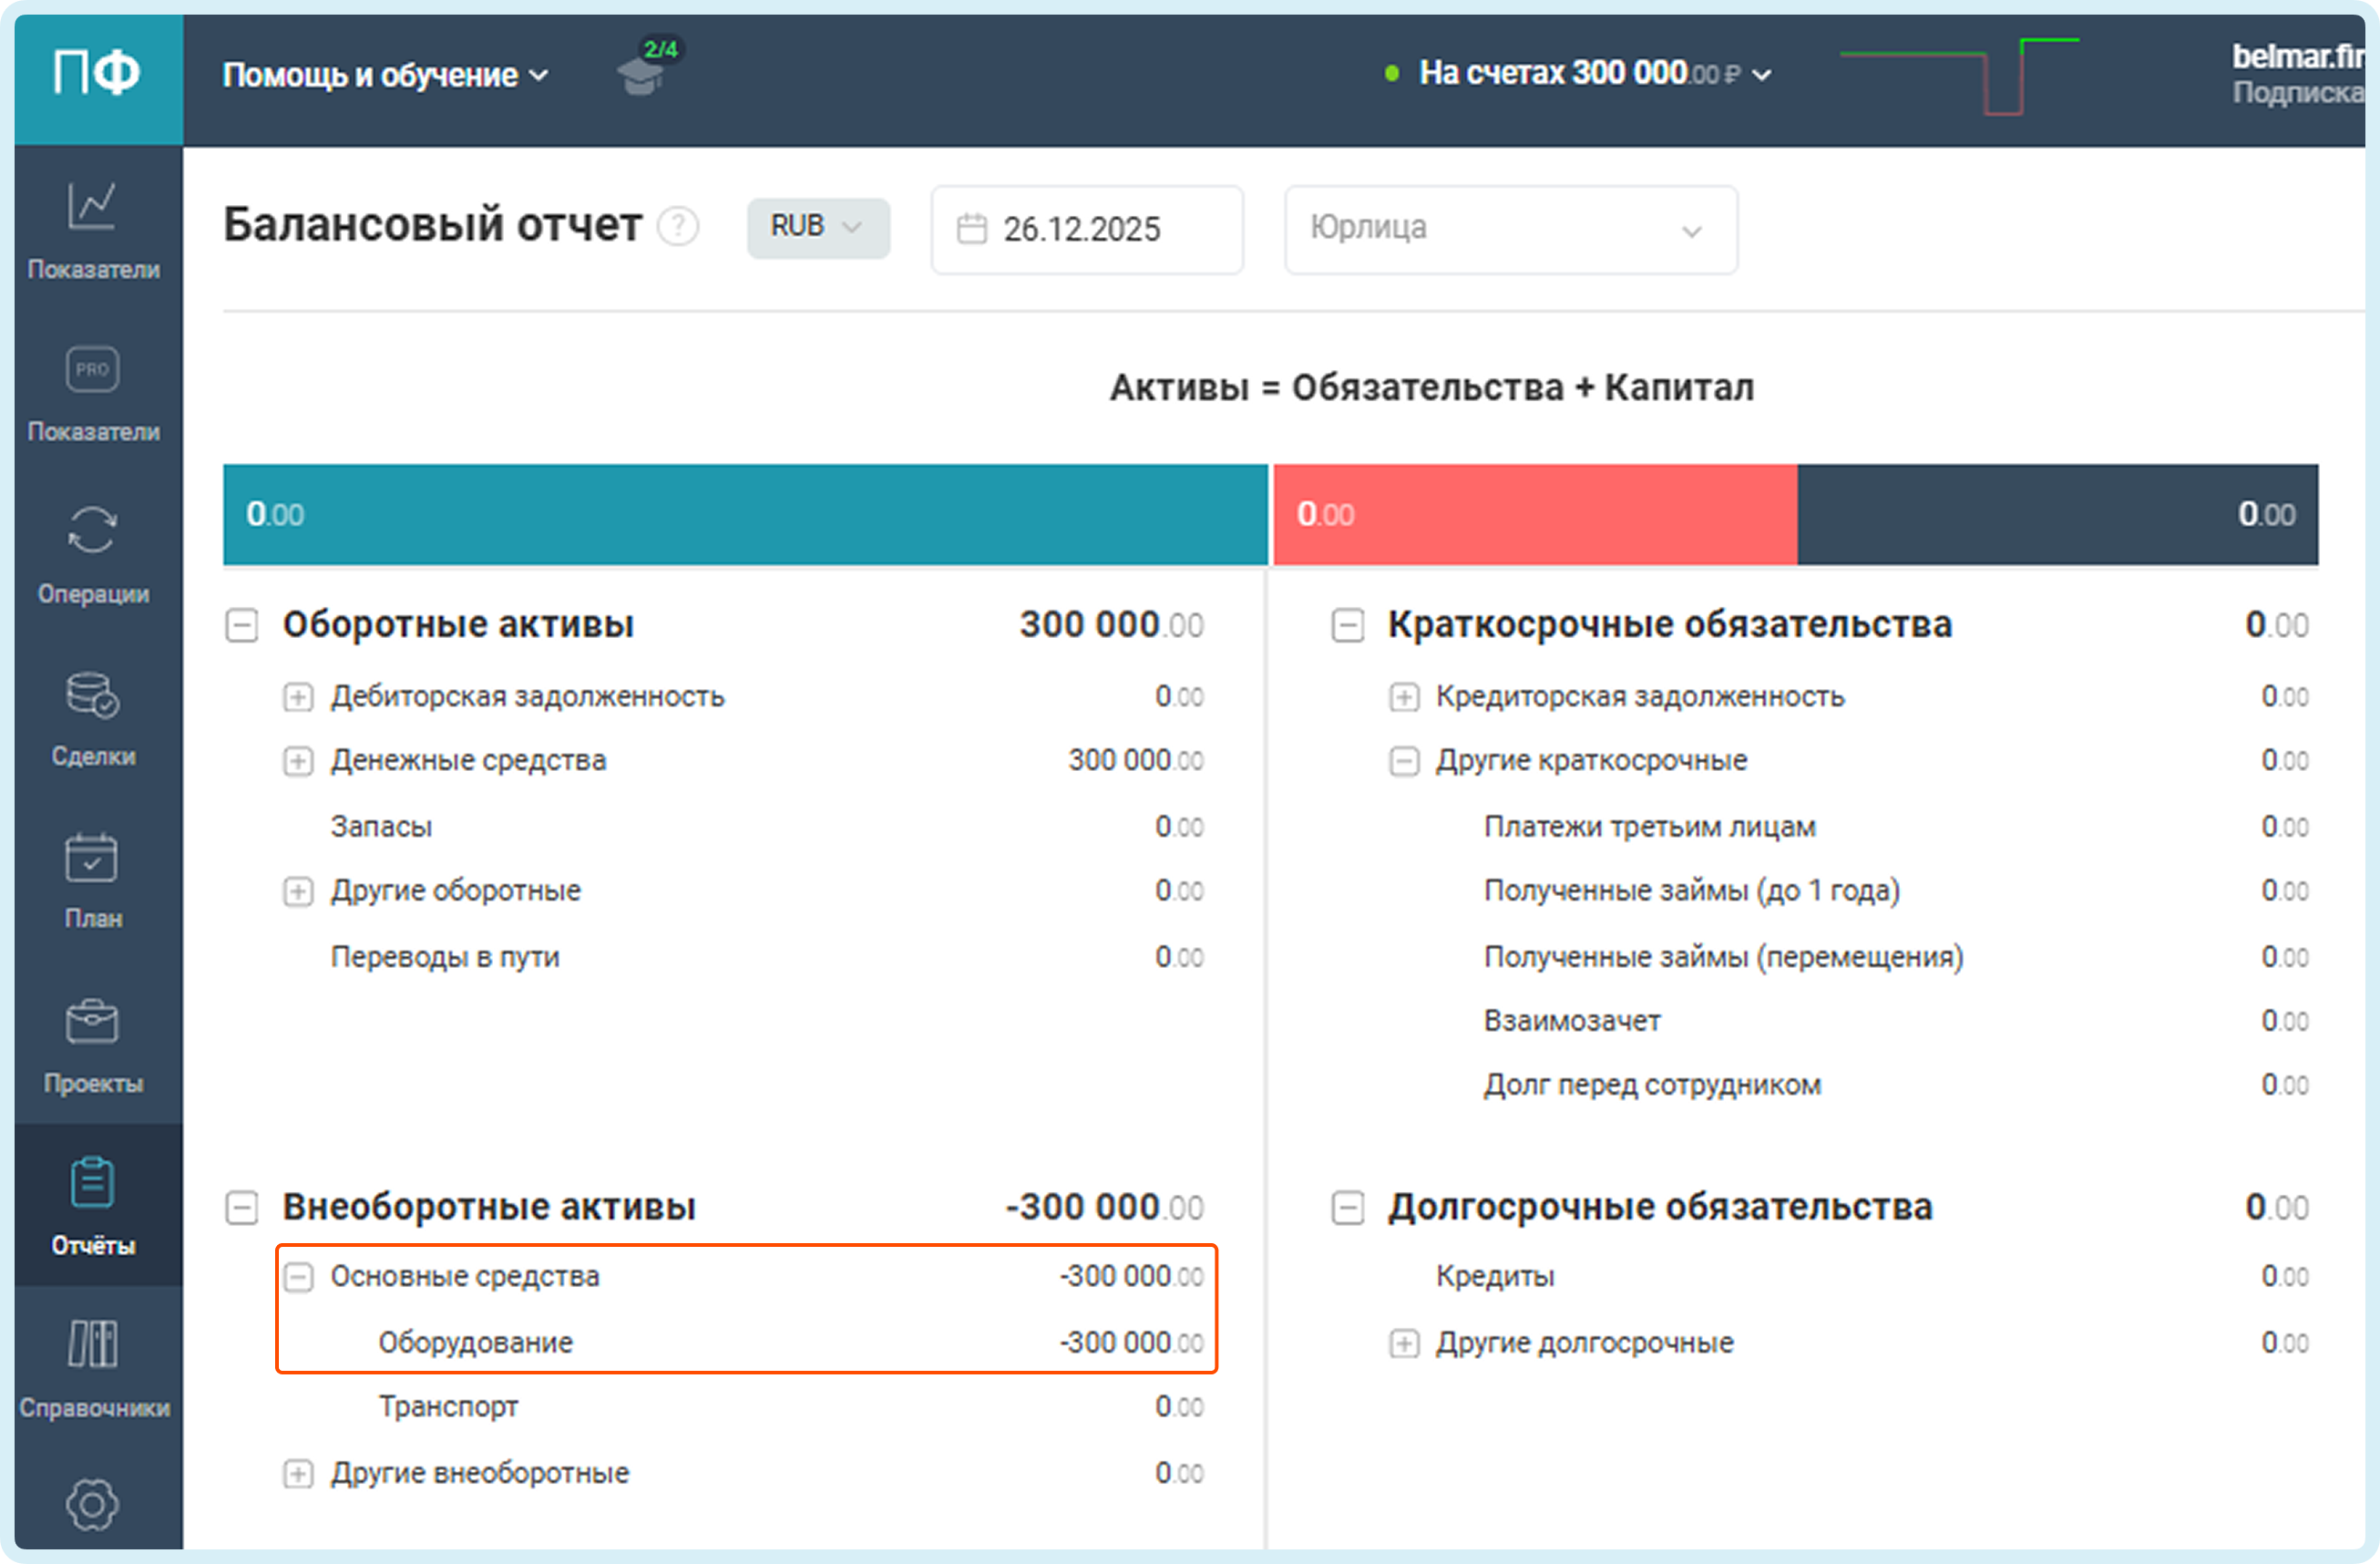This screenshot has width=2380, height=1564.
Task: Collapse the Основные средства row
Action: point(298,1277)
